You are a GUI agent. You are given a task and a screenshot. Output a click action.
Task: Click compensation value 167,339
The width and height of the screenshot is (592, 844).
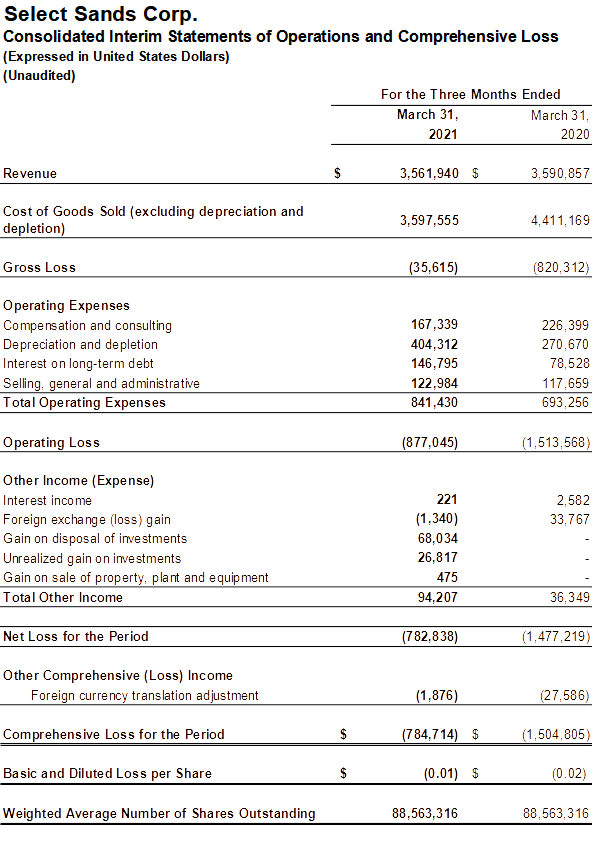pyautogui.click(x=434, y=325)
